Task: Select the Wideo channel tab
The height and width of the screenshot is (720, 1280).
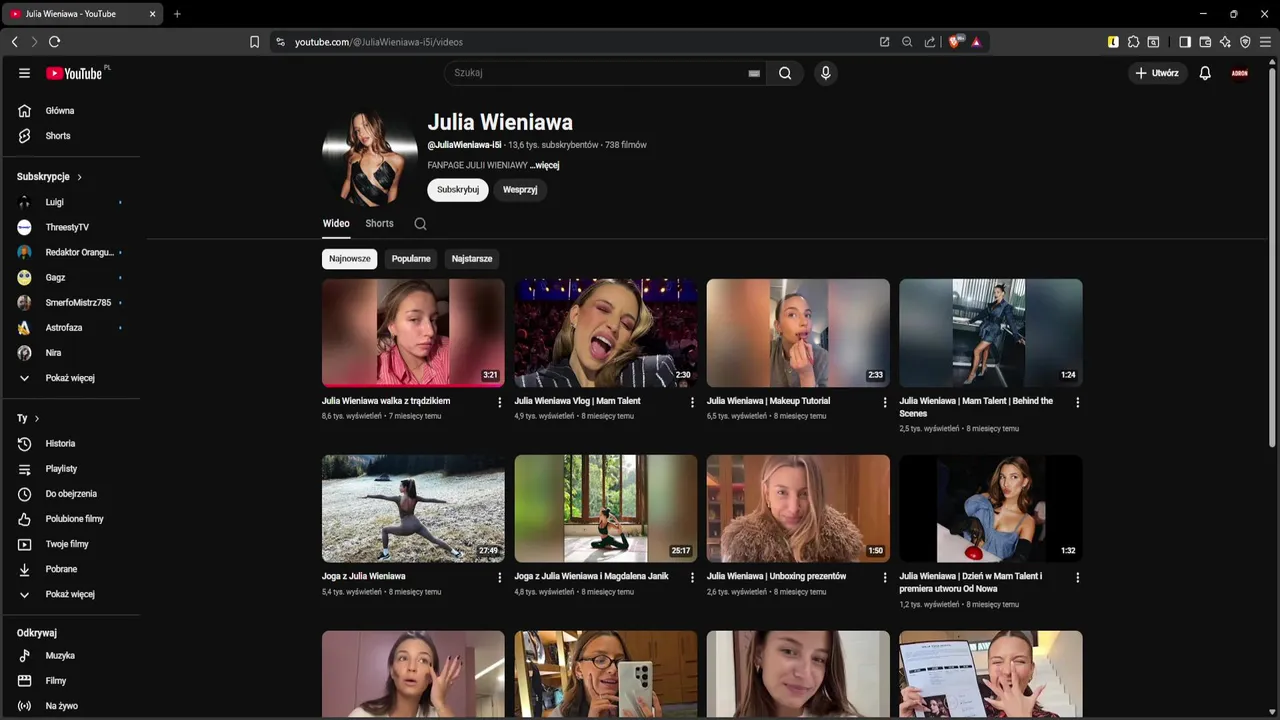Action: point(336,224)
